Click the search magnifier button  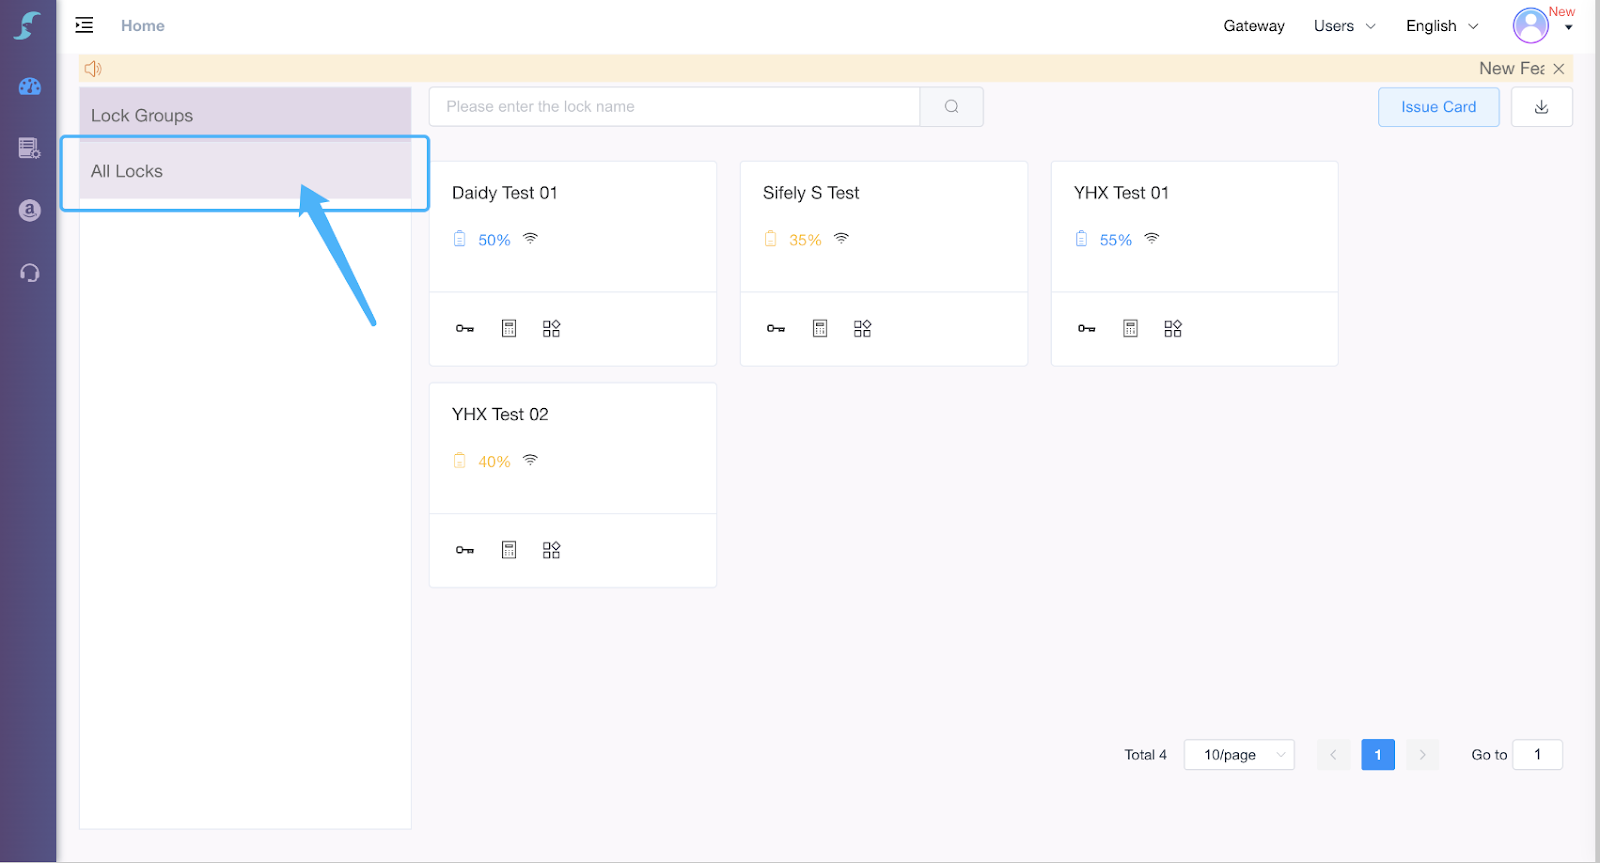tap(951, 106)
